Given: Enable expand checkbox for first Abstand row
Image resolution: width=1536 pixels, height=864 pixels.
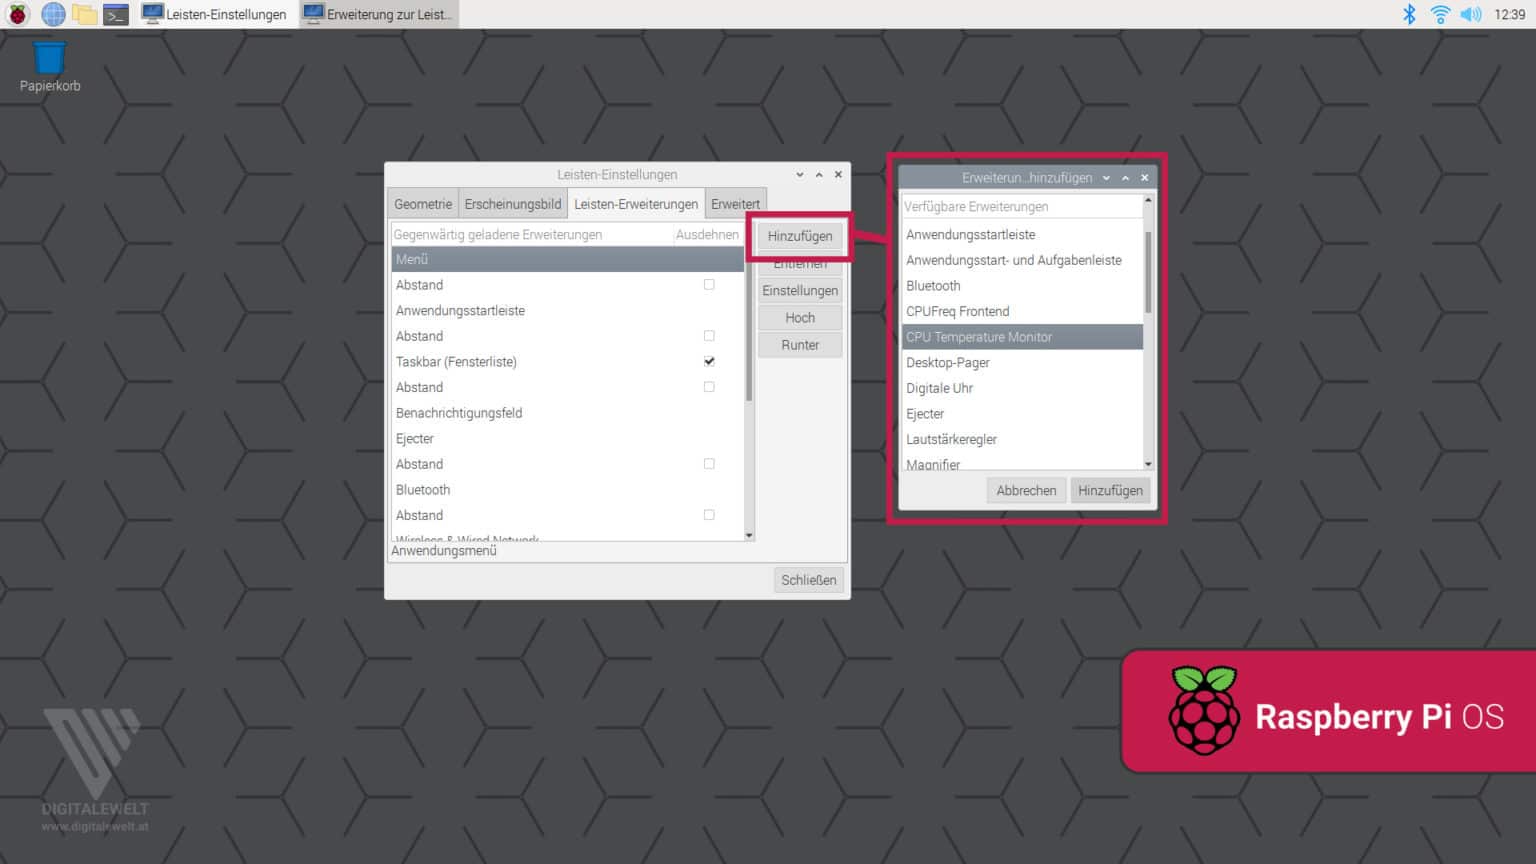Looking at the screenshot, I should point(709,285).
